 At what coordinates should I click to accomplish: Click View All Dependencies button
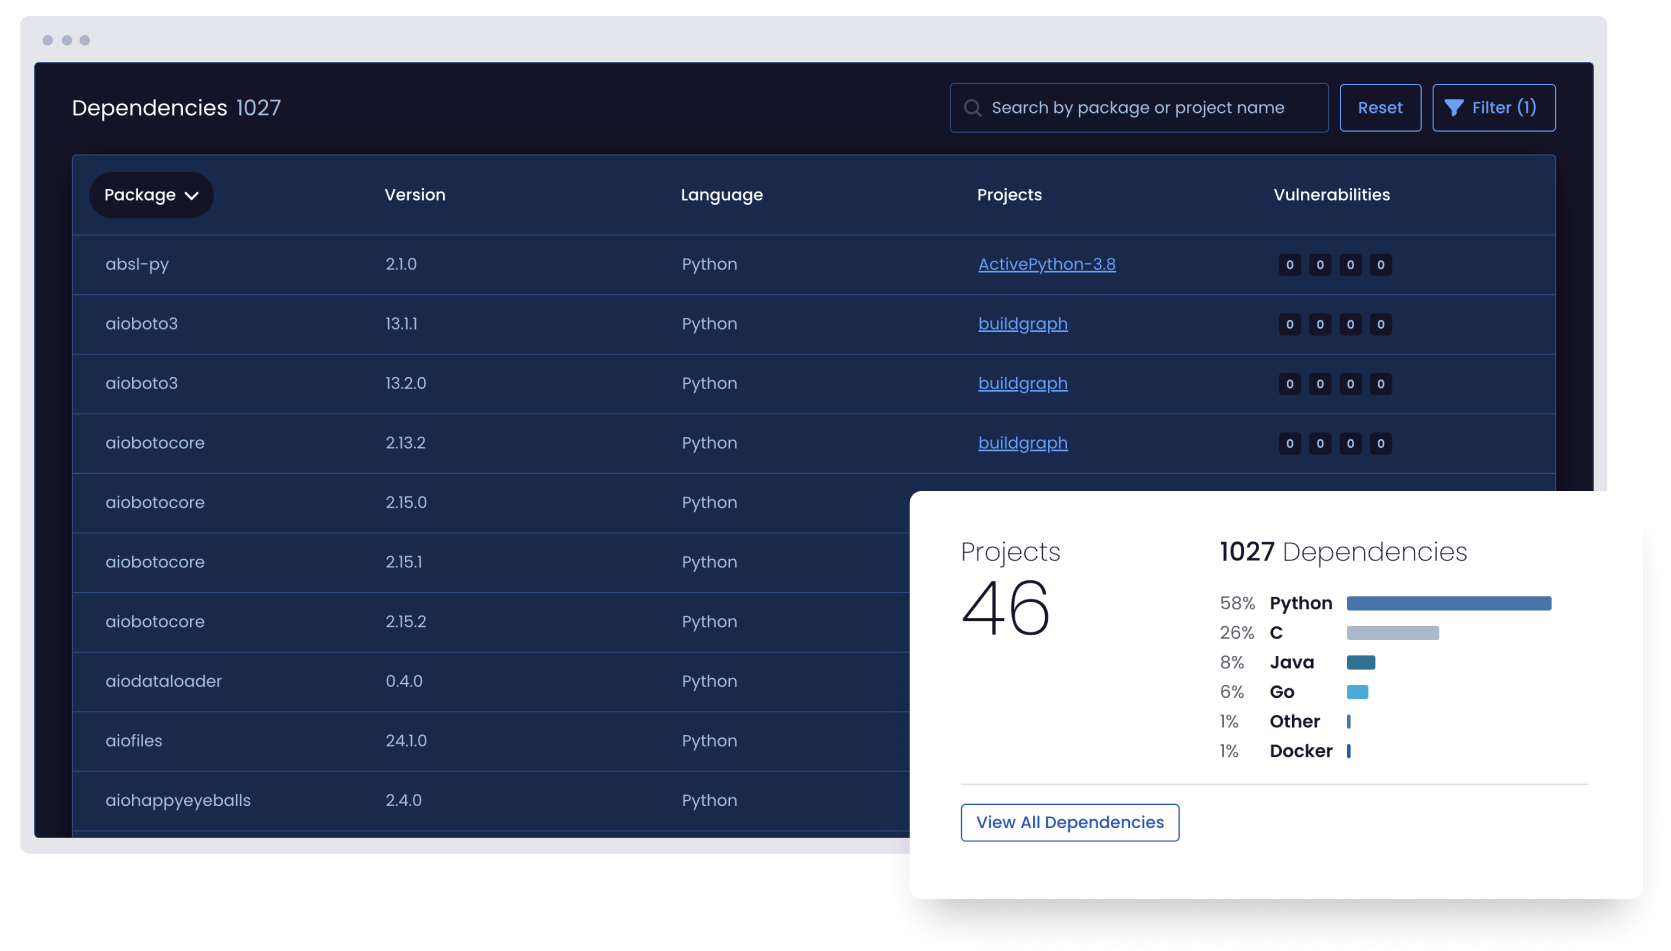1069,822
